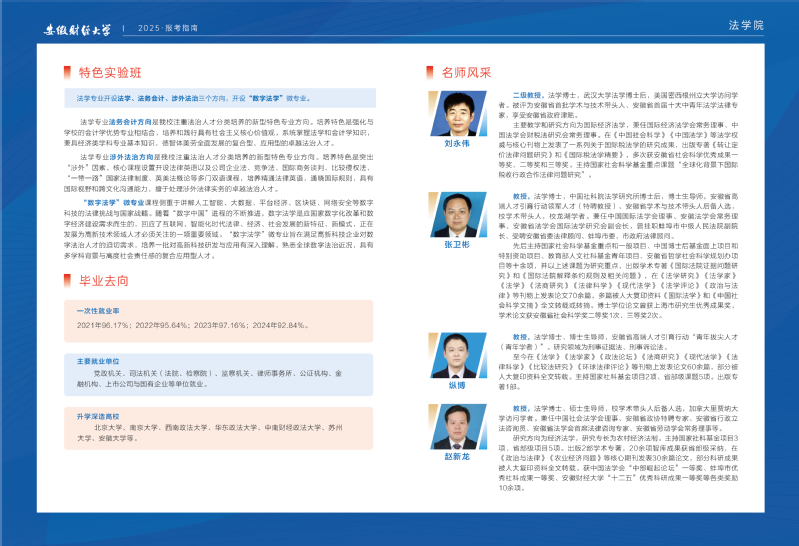The width and height of the screenshot is (799, 546).
Task: Click the 升学深造高校 label
Action: tap(98, 416)
